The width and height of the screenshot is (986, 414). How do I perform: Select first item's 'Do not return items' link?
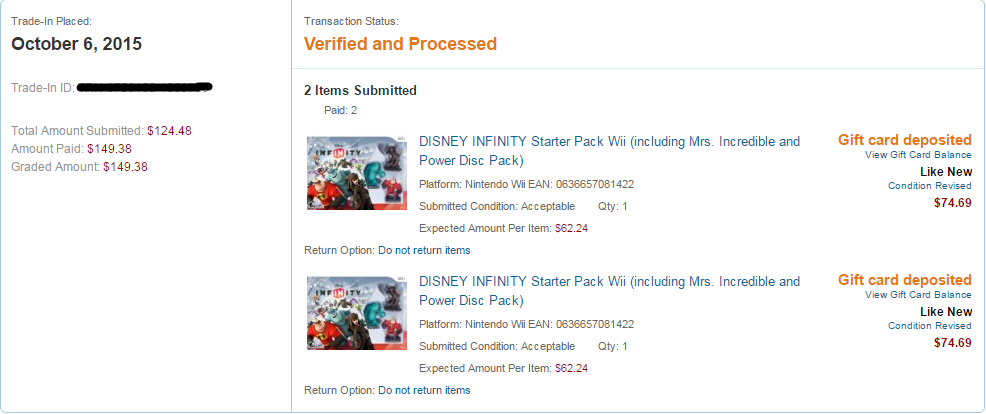click(424, 250)
